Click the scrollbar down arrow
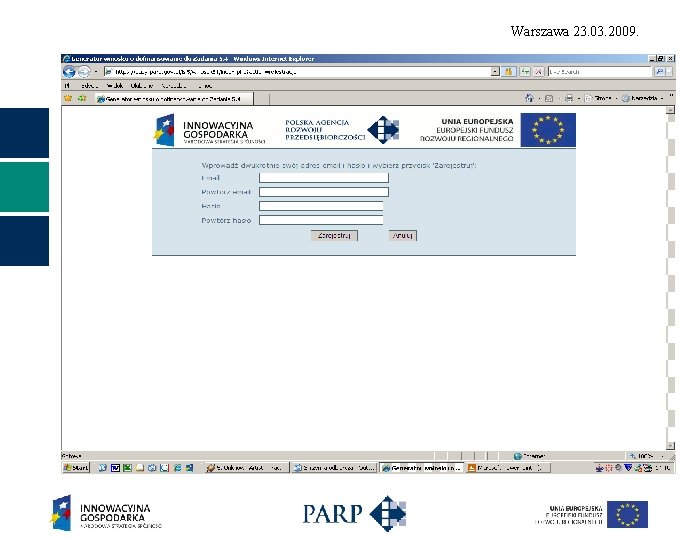The width and height of the screenshot is (700, 539). coord(670,446)
